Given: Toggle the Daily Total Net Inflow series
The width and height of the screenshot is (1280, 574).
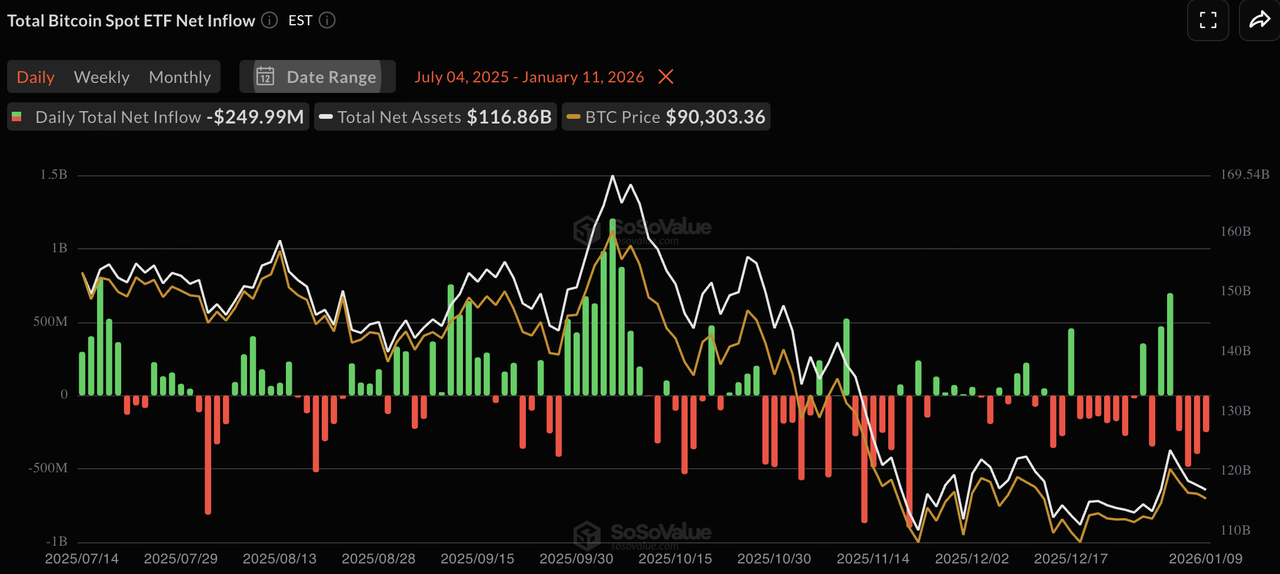Looking at the screenshot, I should [157, 117].
